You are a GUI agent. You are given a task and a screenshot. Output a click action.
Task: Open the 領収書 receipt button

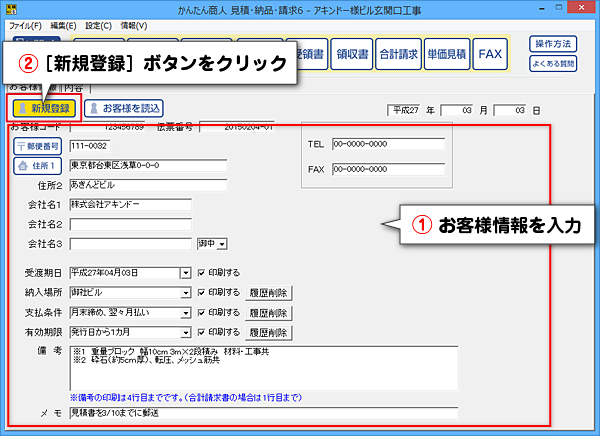point(353,53)
